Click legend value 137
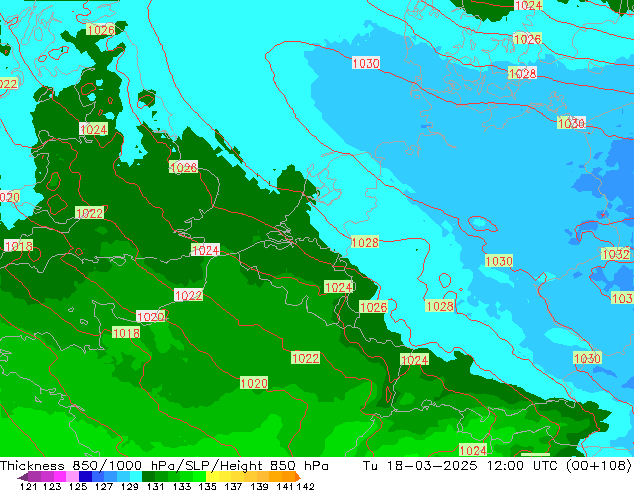This screenshot has width=634, height=490. point(233,486)
